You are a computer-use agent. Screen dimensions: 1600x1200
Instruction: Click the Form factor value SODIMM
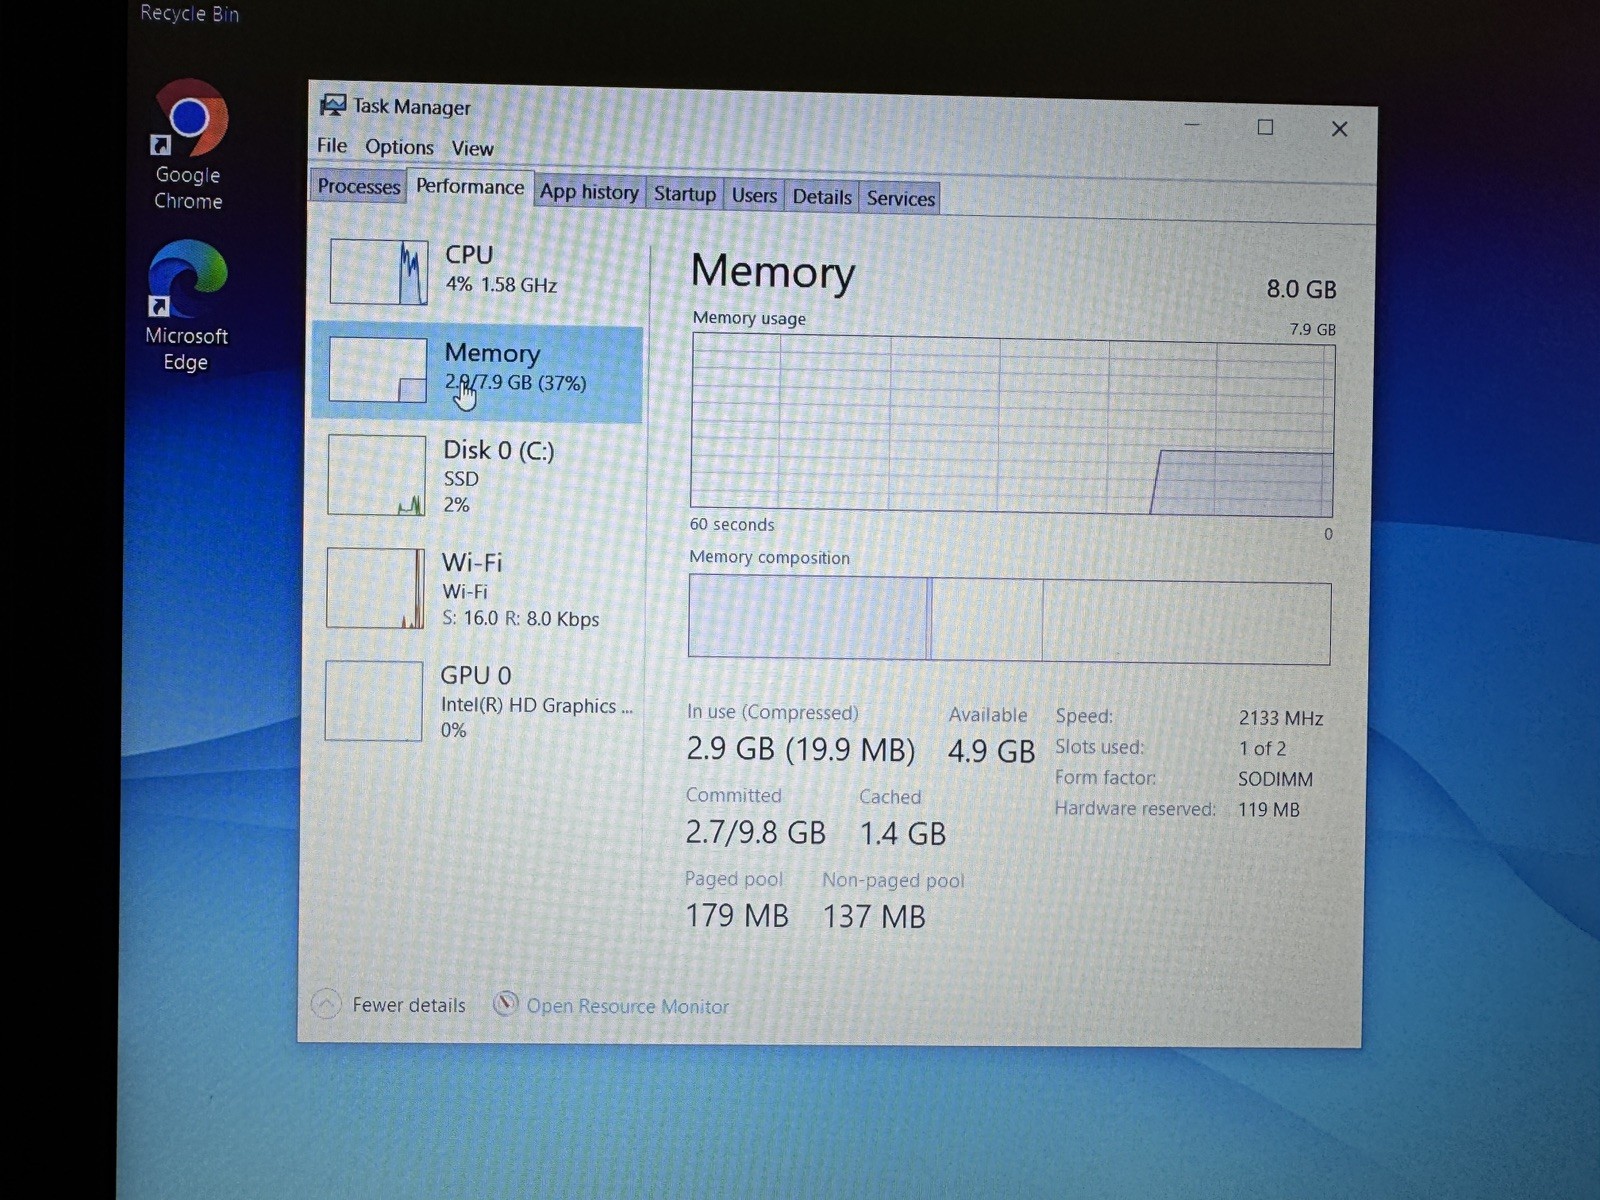[1275, 779]
